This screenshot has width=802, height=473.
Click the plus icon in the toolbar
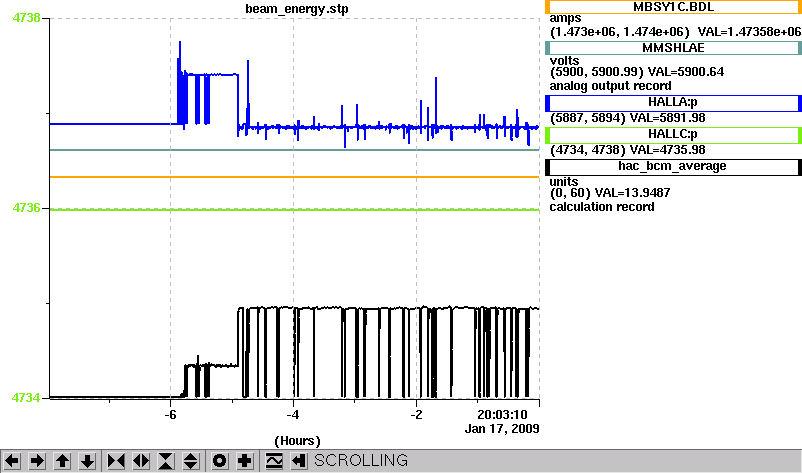point(244,461)
